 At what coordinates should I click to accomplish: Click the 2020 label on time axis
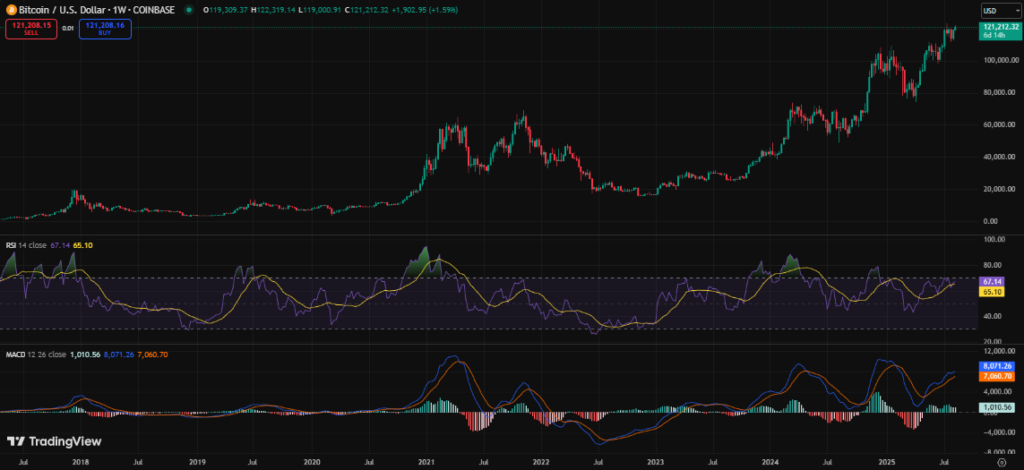tap(312, 460)
